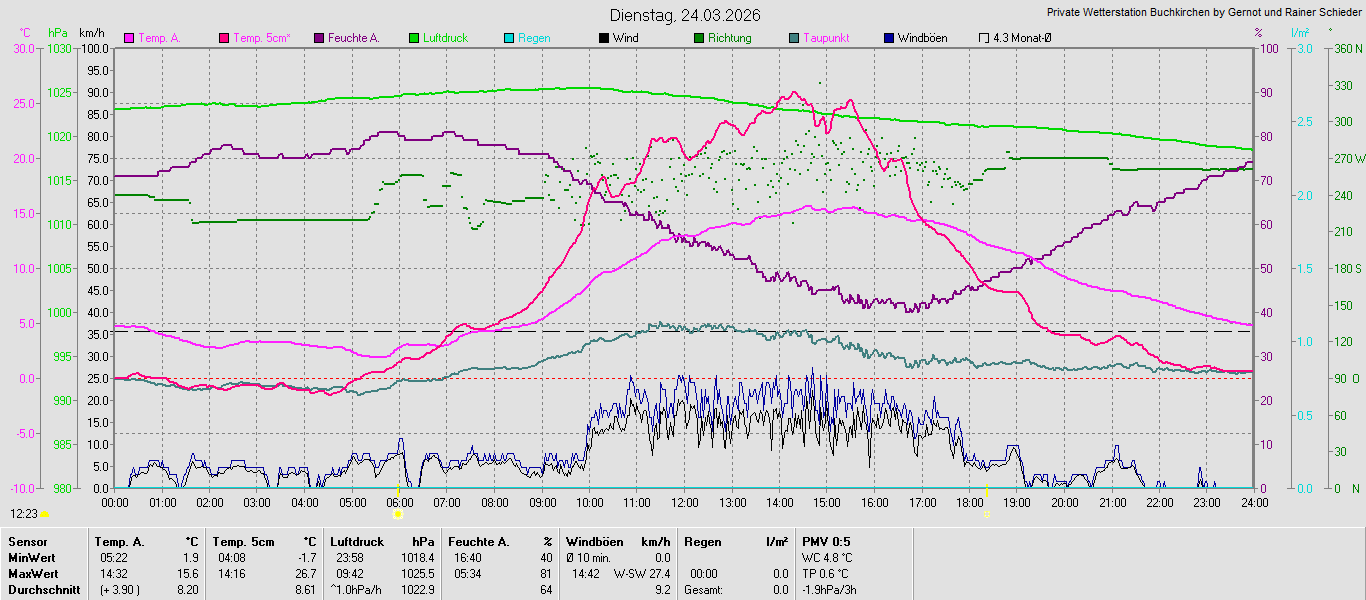The image size is (1366, 600).
Task: Click the dark green Richtung legend square
Action: [699, 38]
